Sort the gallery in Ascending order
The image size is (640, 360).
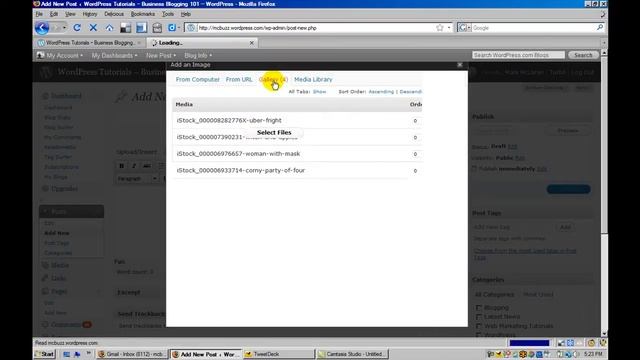[381, 92]
